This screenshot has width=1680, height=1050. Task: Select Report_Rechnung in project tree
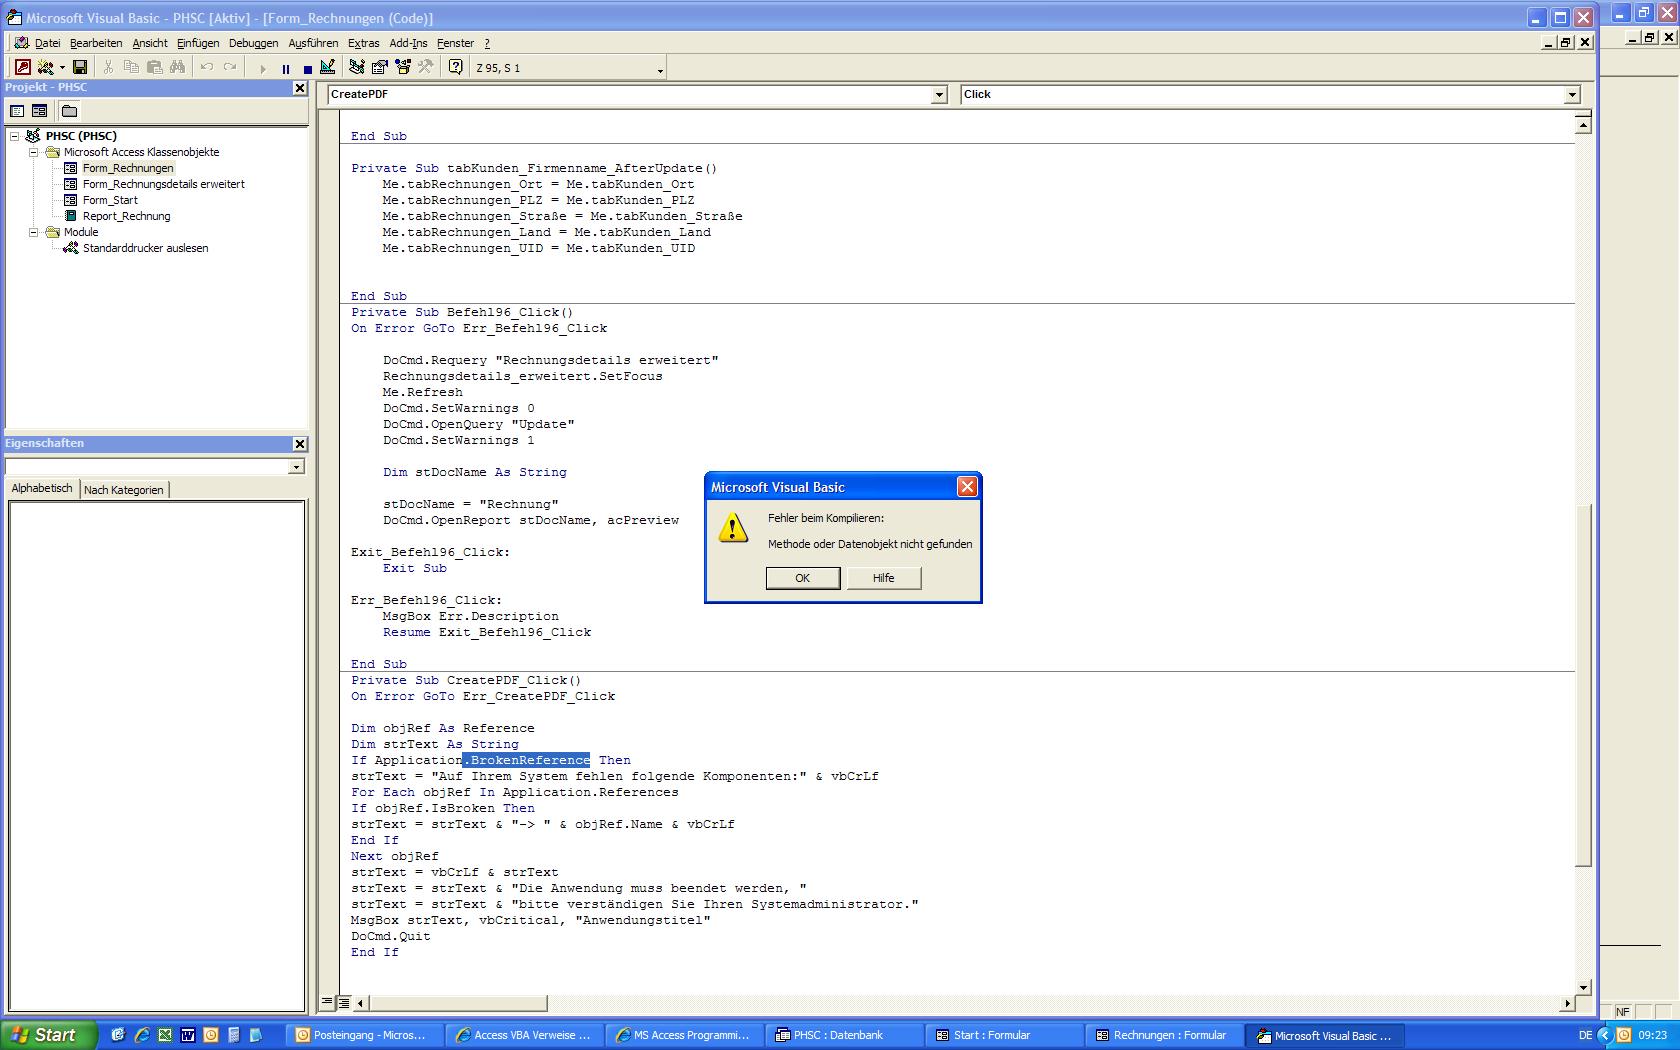(126, 216)
